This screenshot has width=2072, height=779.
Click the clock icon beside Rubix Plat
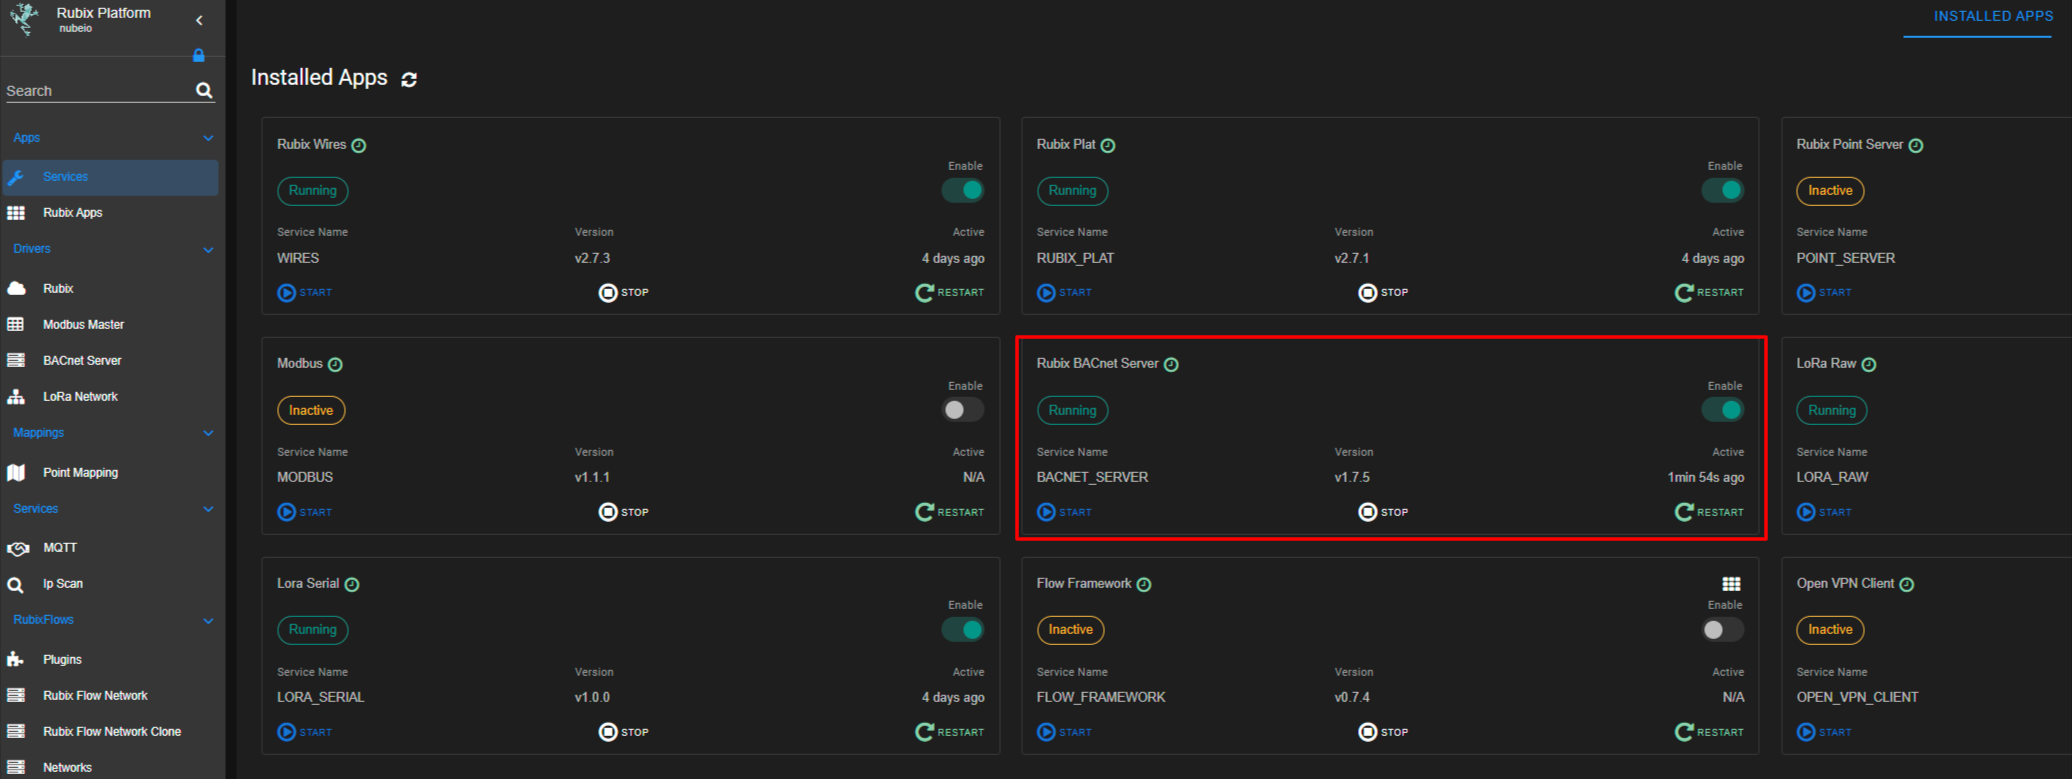(1108, 145)
